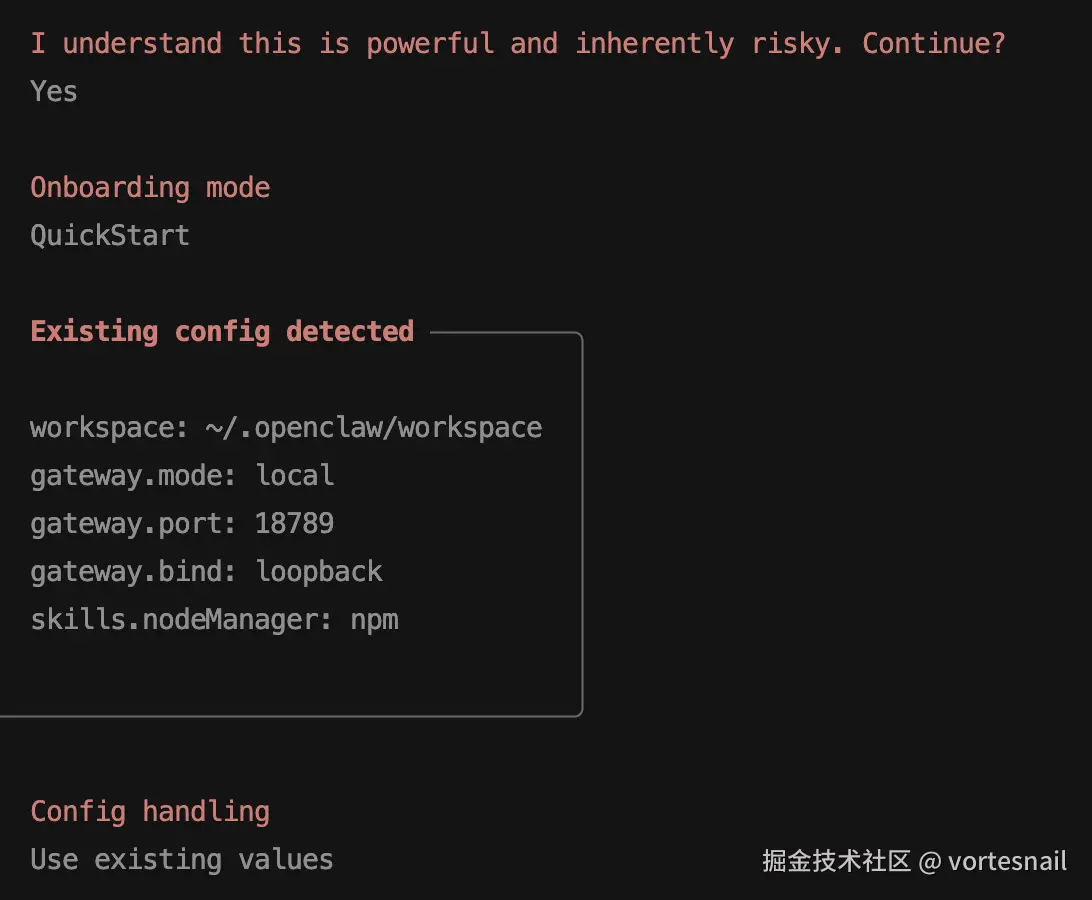Viewport: 1092px width, 900px height.
Task: Select the "local" gateway mode value
Action: click(295, 475)
